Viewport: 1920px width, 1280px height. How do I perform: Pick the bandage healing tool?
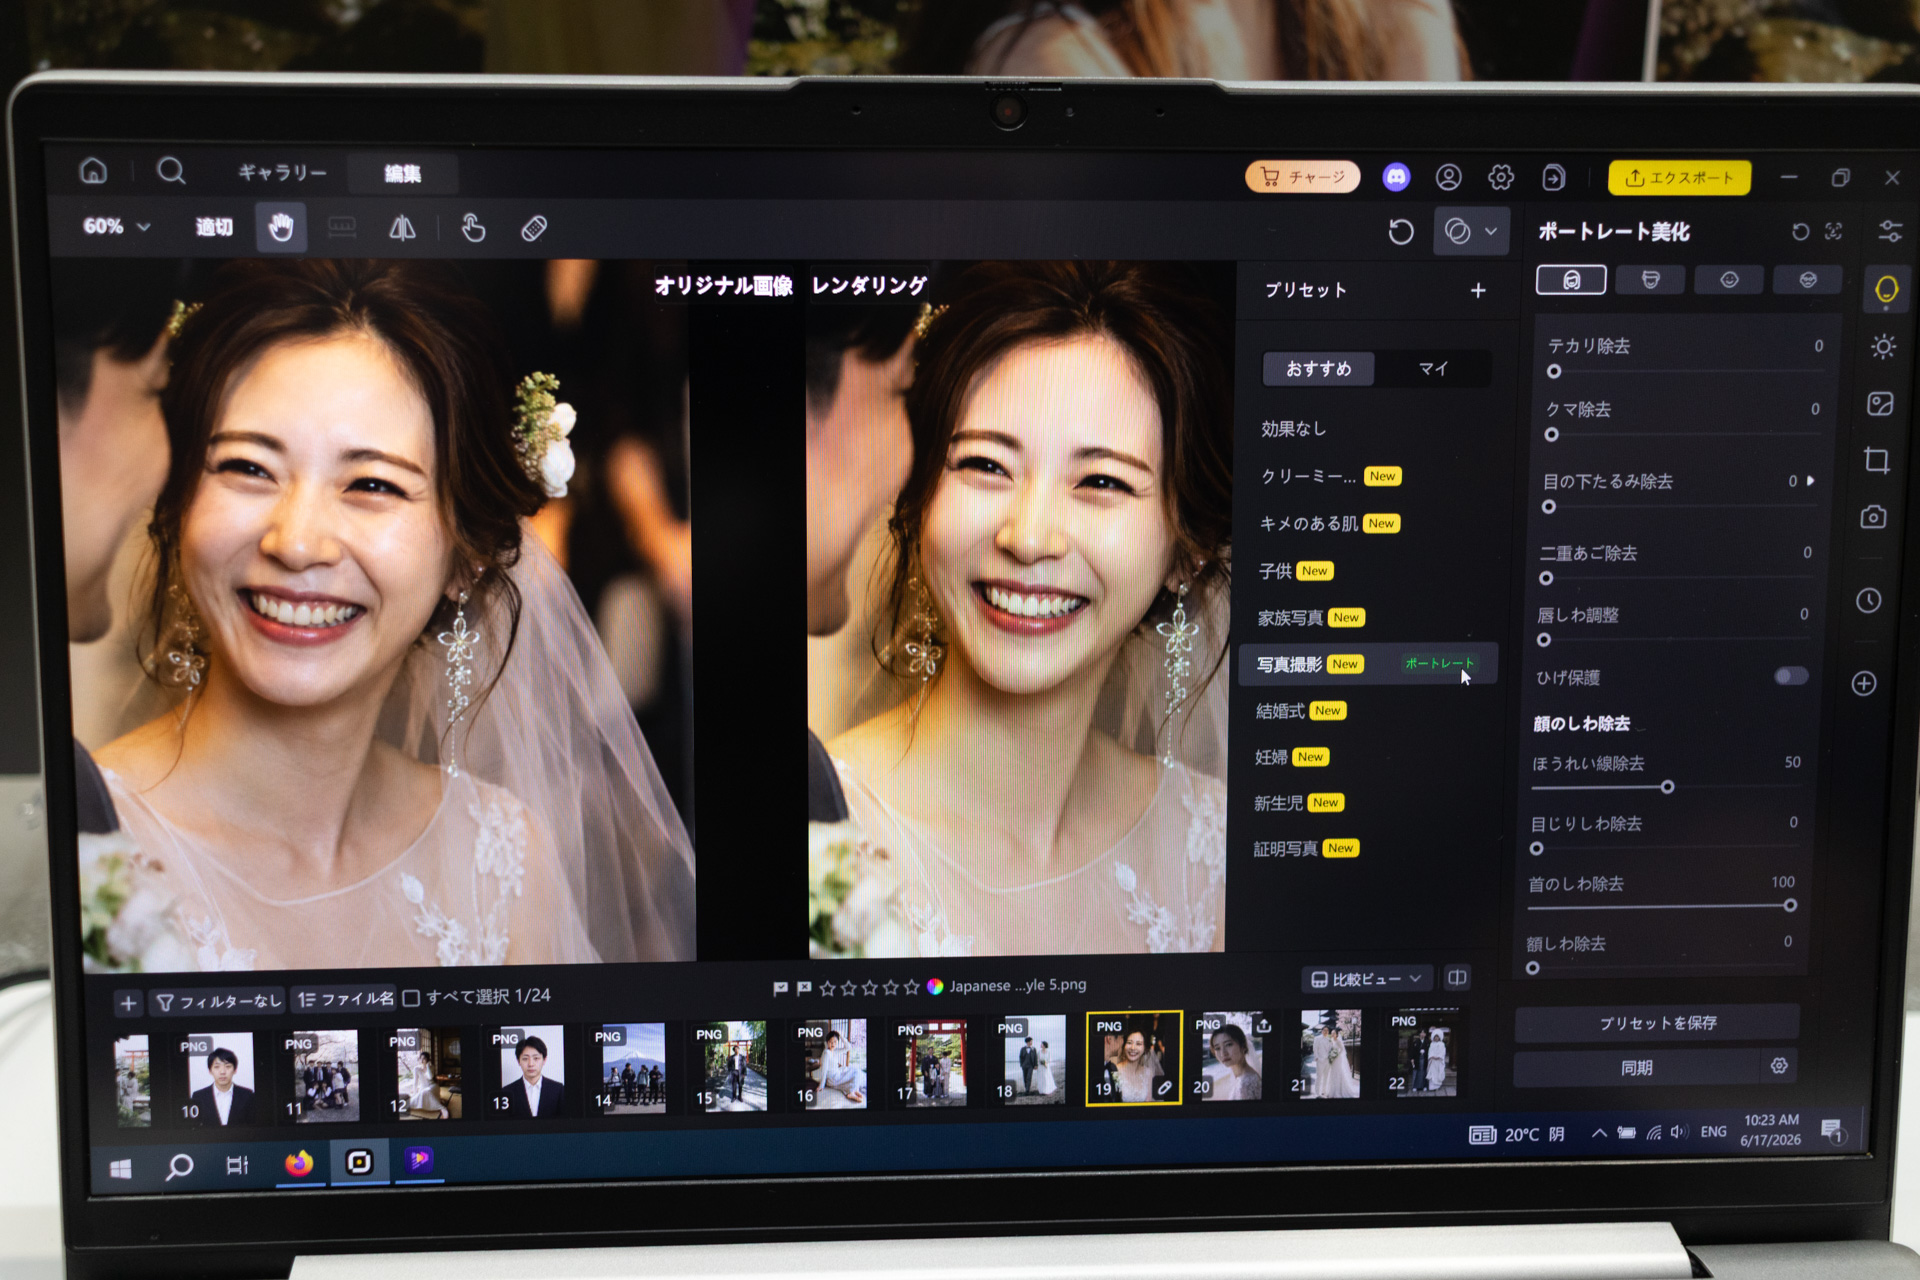point(534,229)
